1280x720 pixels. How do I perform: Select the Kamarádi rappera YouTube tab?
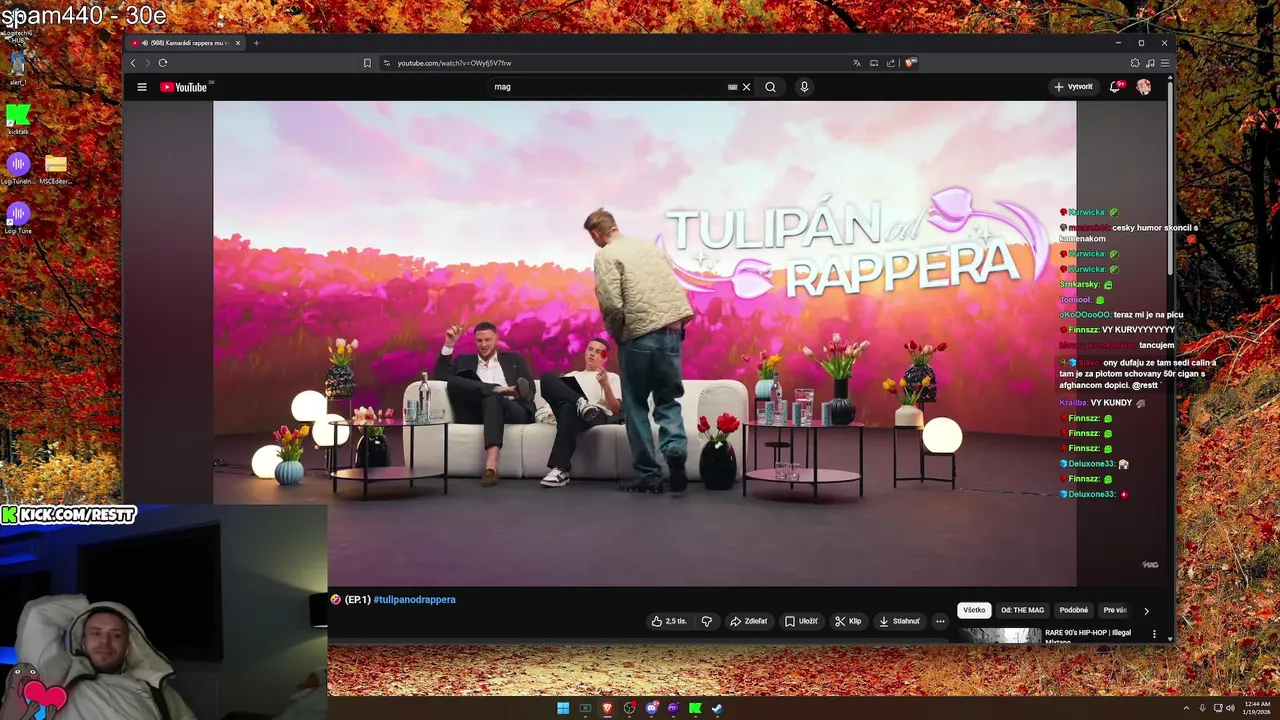185,43
